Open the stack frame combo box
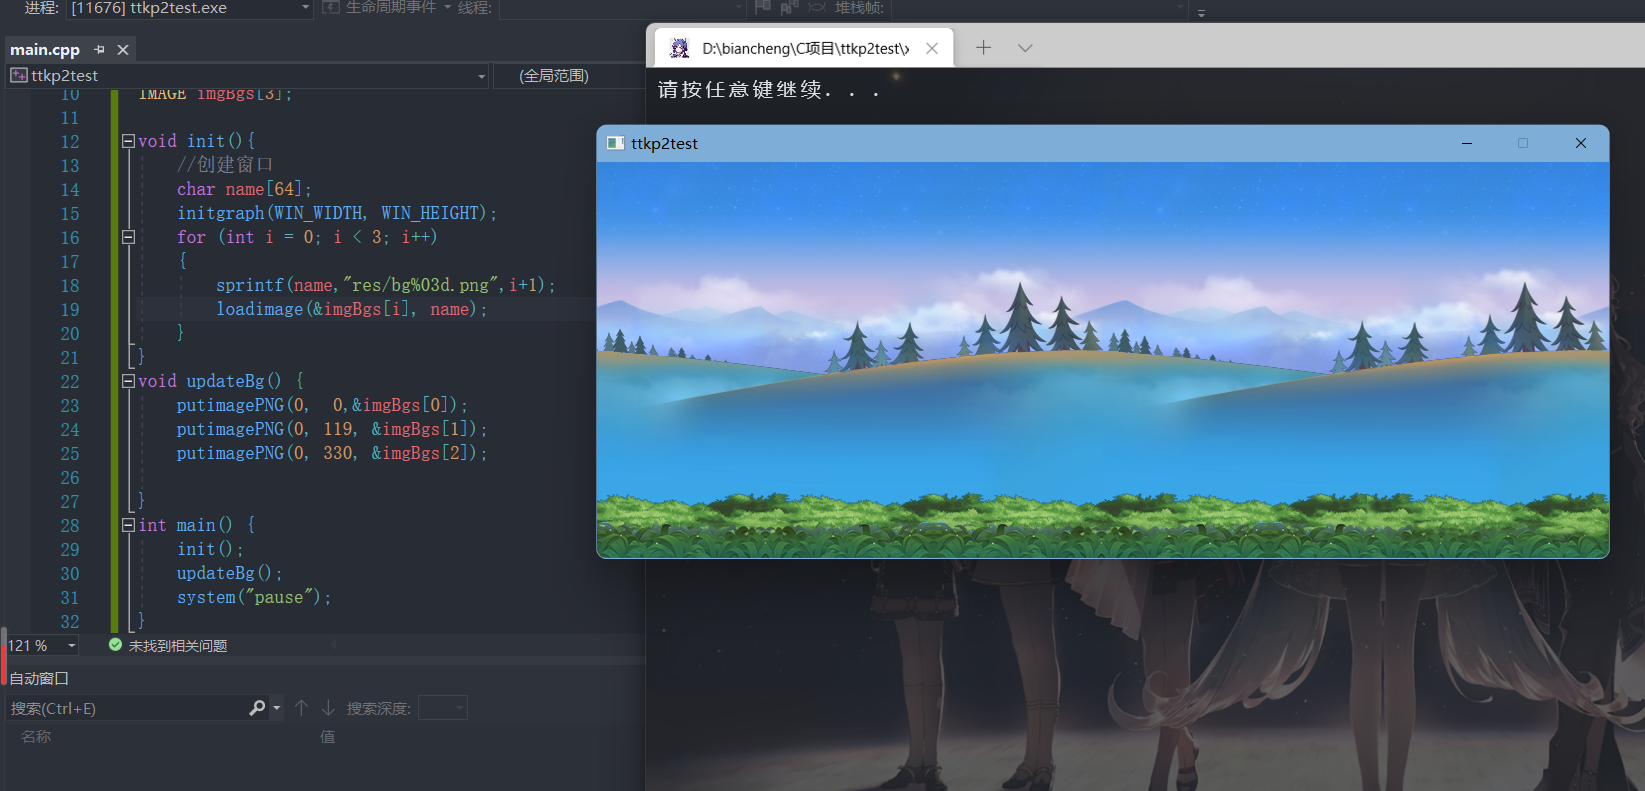This screenshot has height=791, width=1645. pos(1038,8)
